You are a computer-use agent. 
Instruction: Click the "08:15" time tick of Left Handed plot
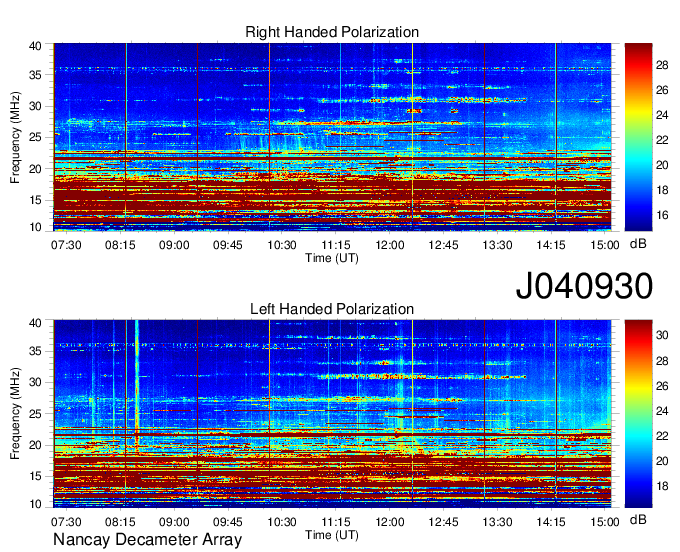pos(120,522)
